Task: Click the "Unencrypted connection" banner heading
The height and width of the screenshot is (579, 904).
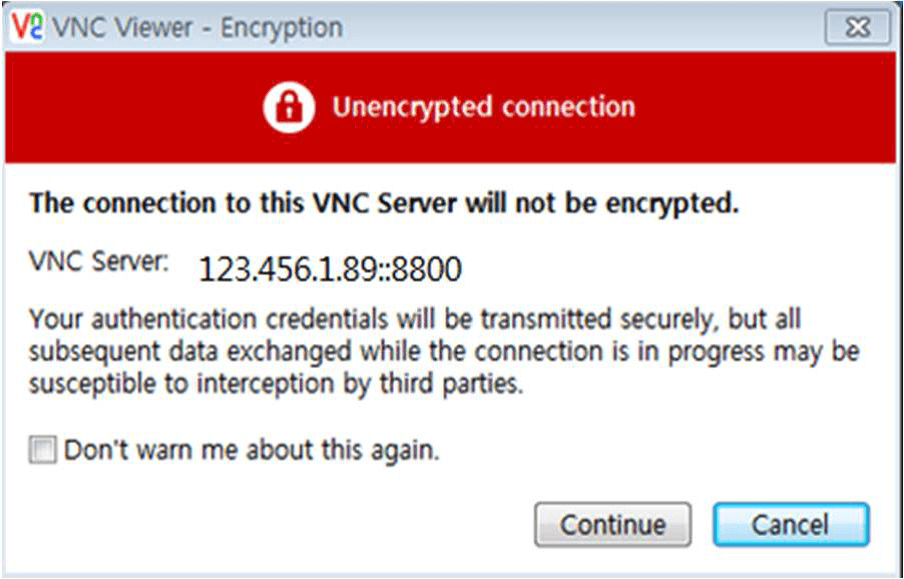Action: tap(484, 107)
